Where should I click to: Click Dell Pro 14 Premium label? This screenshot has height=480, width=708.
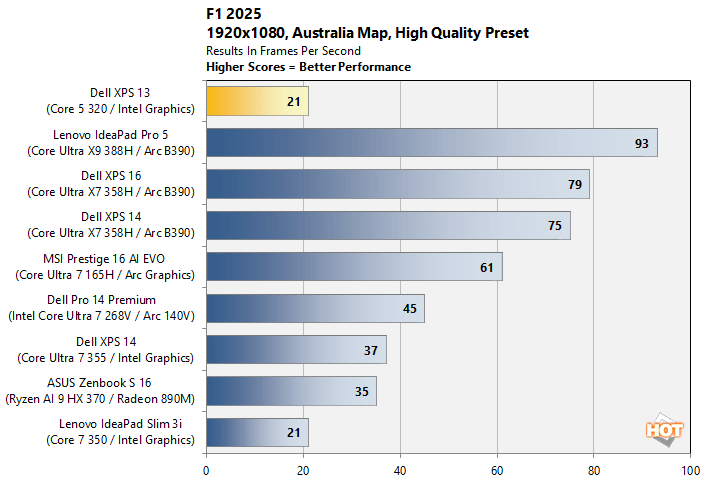pyautogui.click(x=102, y=308)
